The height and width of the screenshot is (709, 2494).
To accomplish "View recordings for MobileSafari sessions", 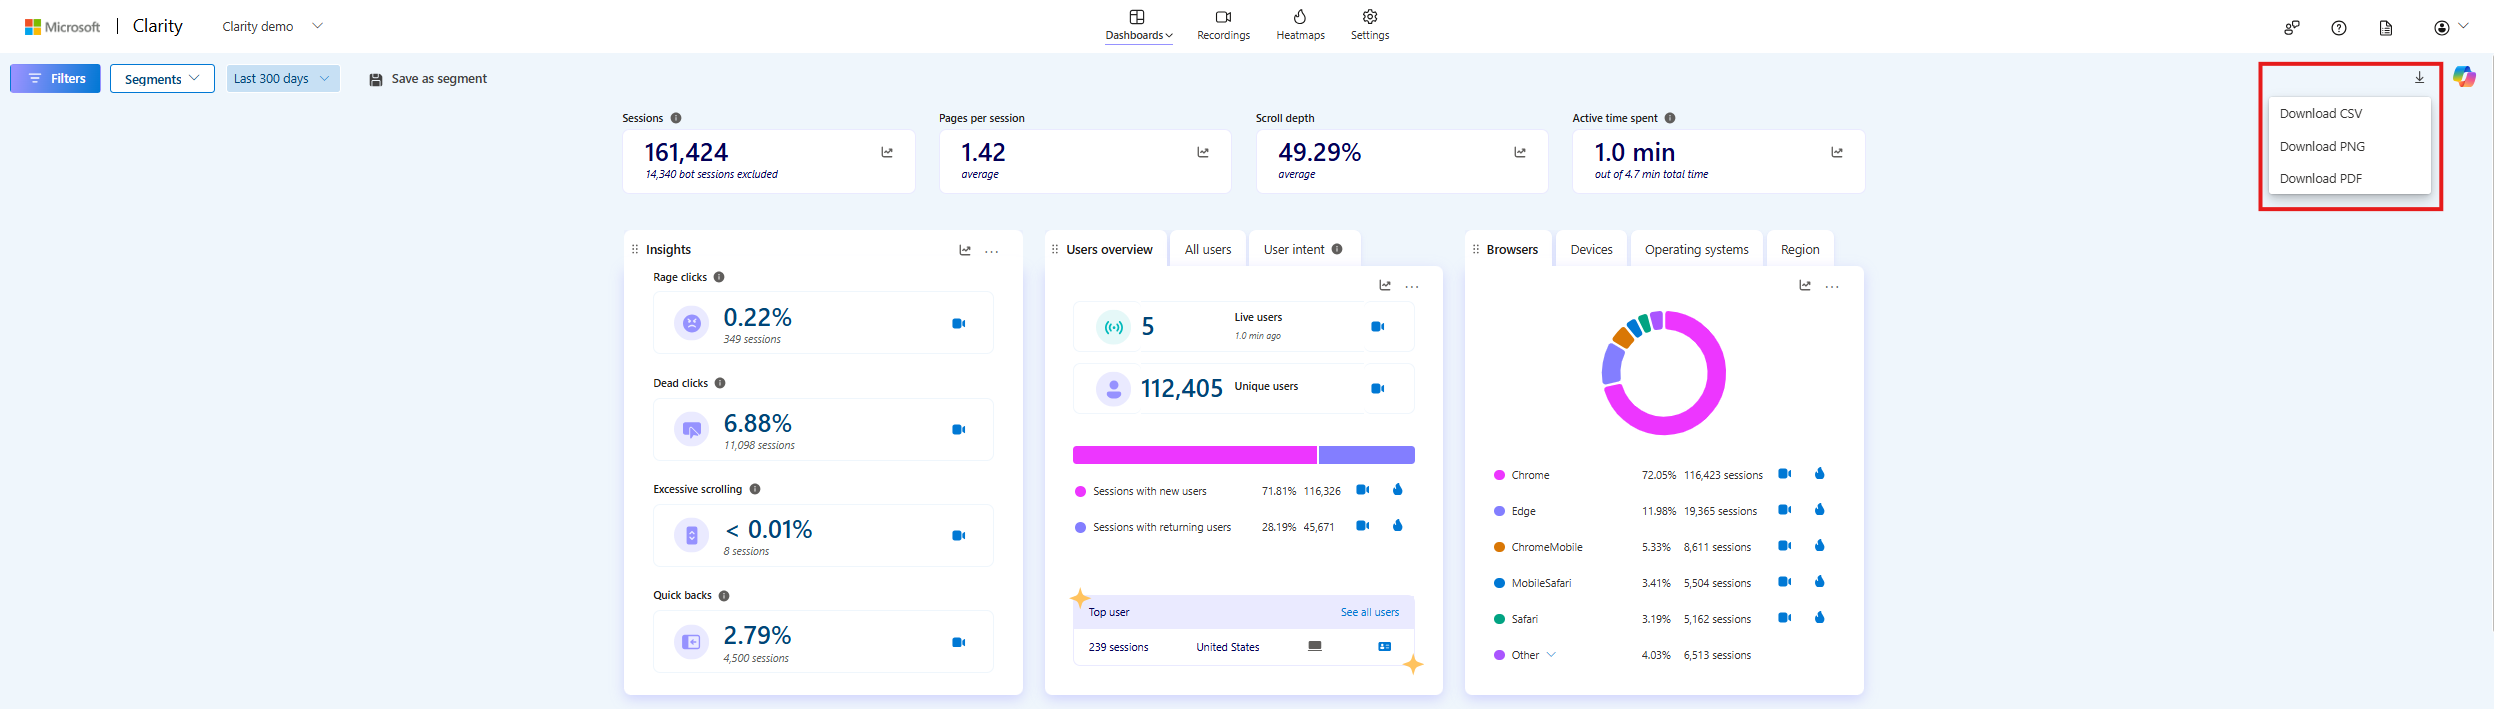I will click(x=1784, y=581).
